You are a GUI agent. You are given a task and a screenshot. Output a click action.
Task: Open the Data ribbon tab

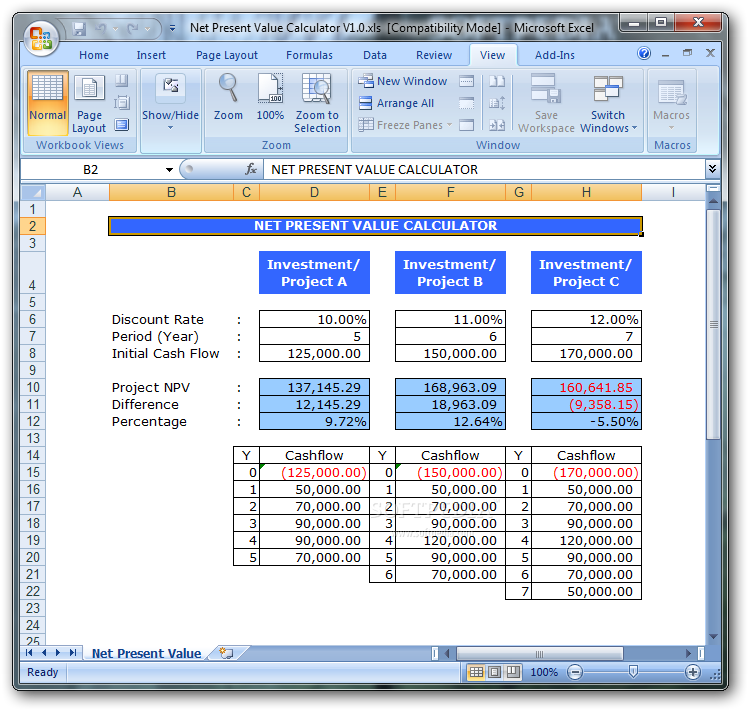click(x=374, y=55)
